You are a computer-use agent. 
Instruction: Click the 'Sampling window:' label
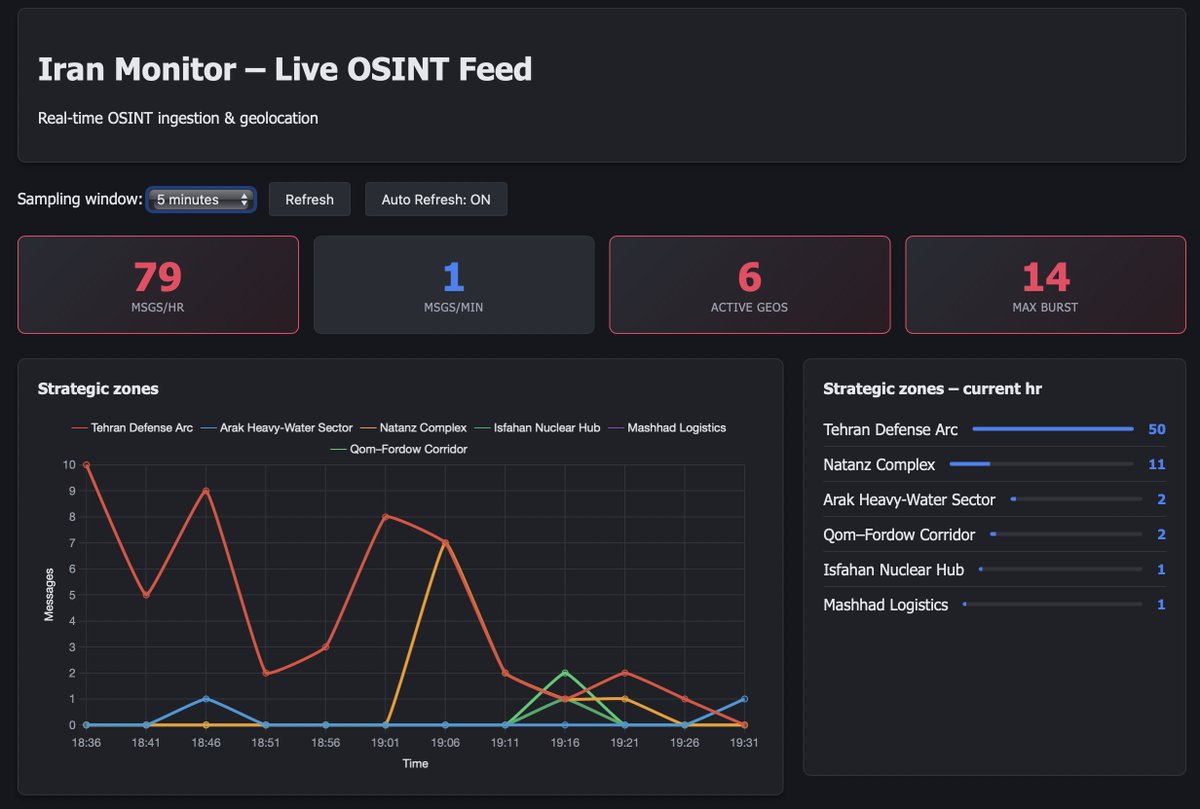(x=80, y=199)
